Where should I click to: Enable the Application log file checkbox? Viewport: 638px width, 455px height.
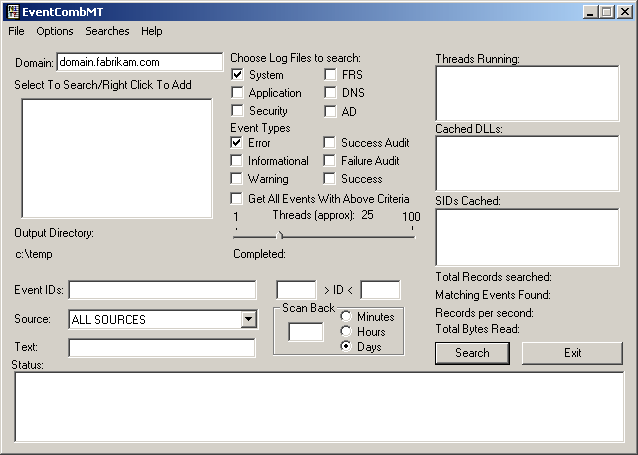(x=238, y=93)
